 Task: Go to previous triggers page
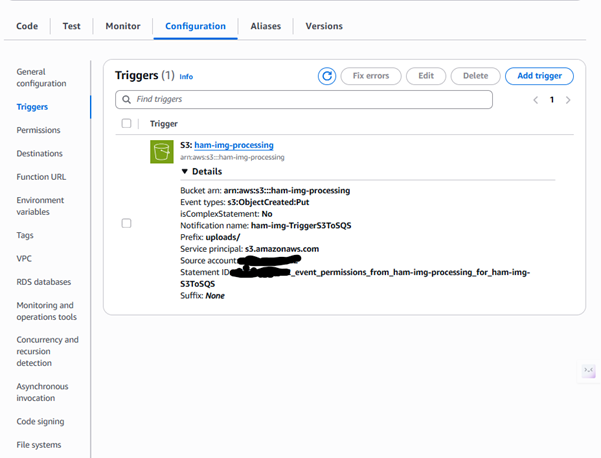click(535, 100)
